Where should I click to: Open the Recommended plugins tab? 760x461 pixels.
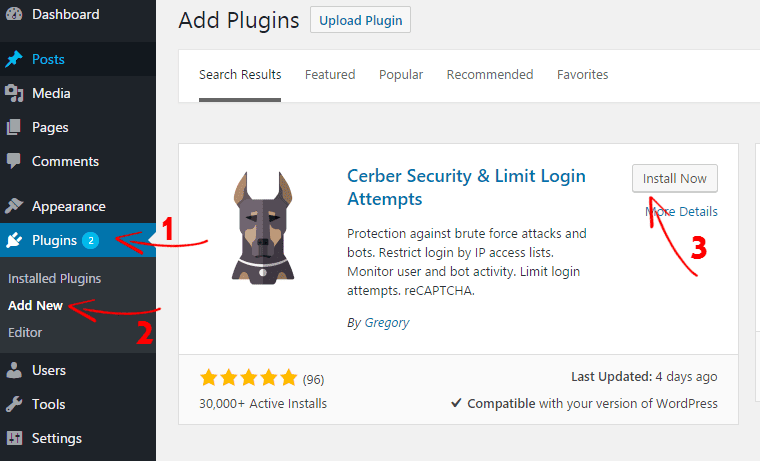click(490, 75)
